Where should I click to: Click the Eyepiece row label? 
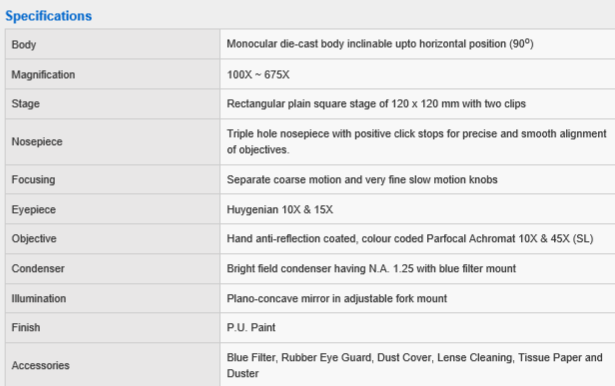click(34, 209)
